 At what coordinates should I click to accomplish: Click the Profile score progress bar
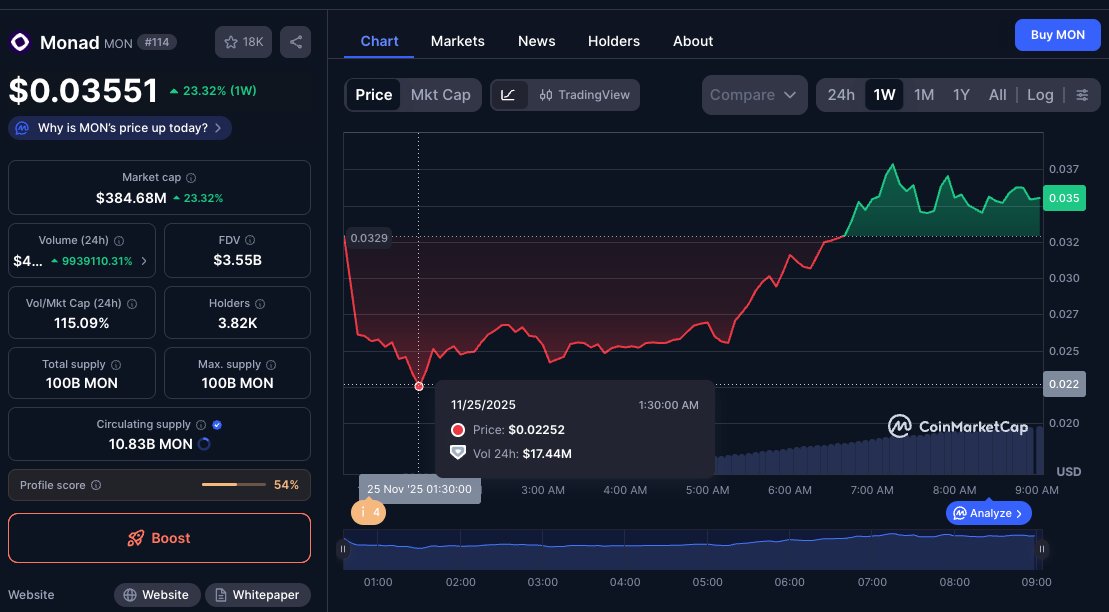[x=233, y=485]
